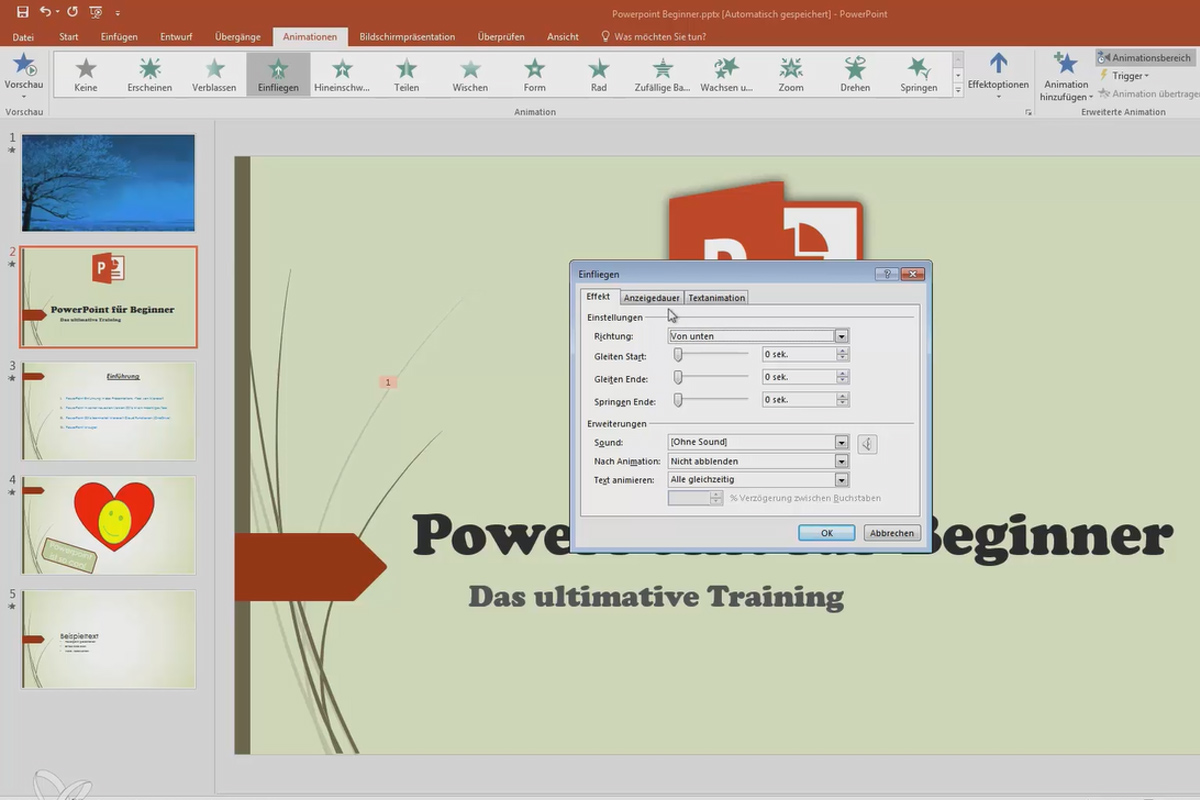Choose the Wischen entrance effect
Viewport: 1200px width, 800px height.
click(x=470, y=74)
